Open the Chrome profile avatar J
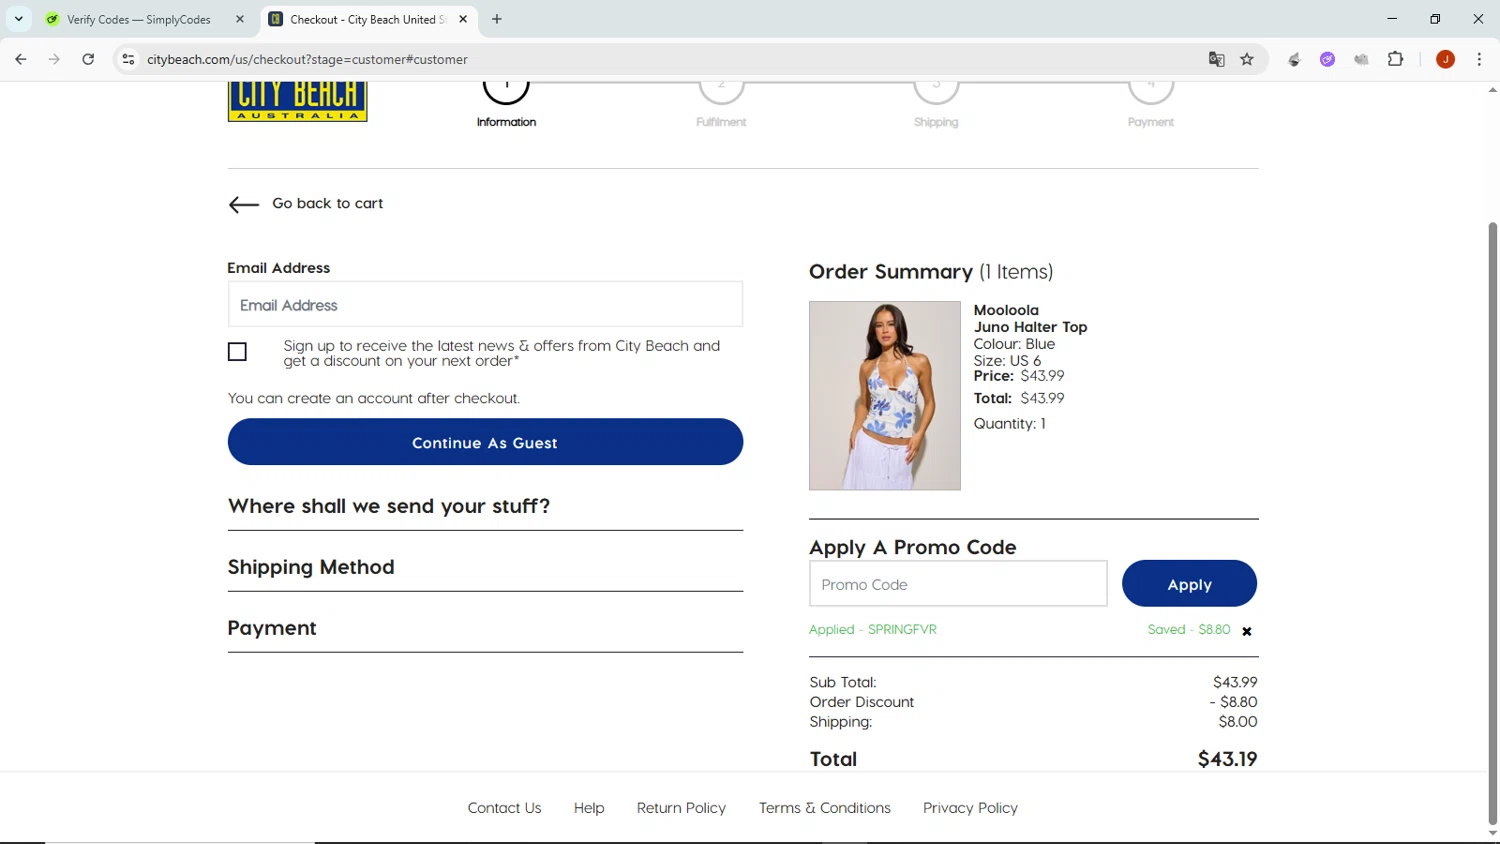Screen dimensions: 1500x844 pyautogui.click(x=1445, y=59)
